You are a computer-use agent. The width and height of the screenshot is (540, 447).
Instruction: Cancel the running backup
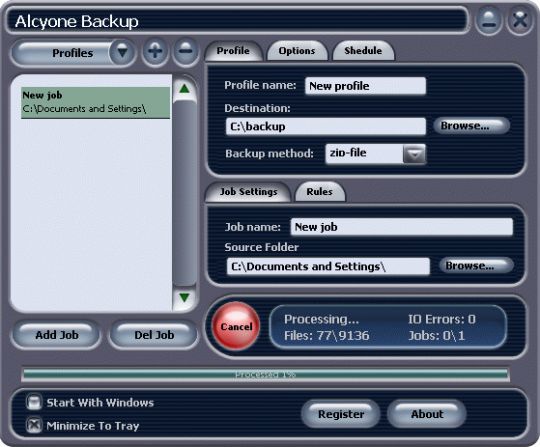click(x=236, y=326)
